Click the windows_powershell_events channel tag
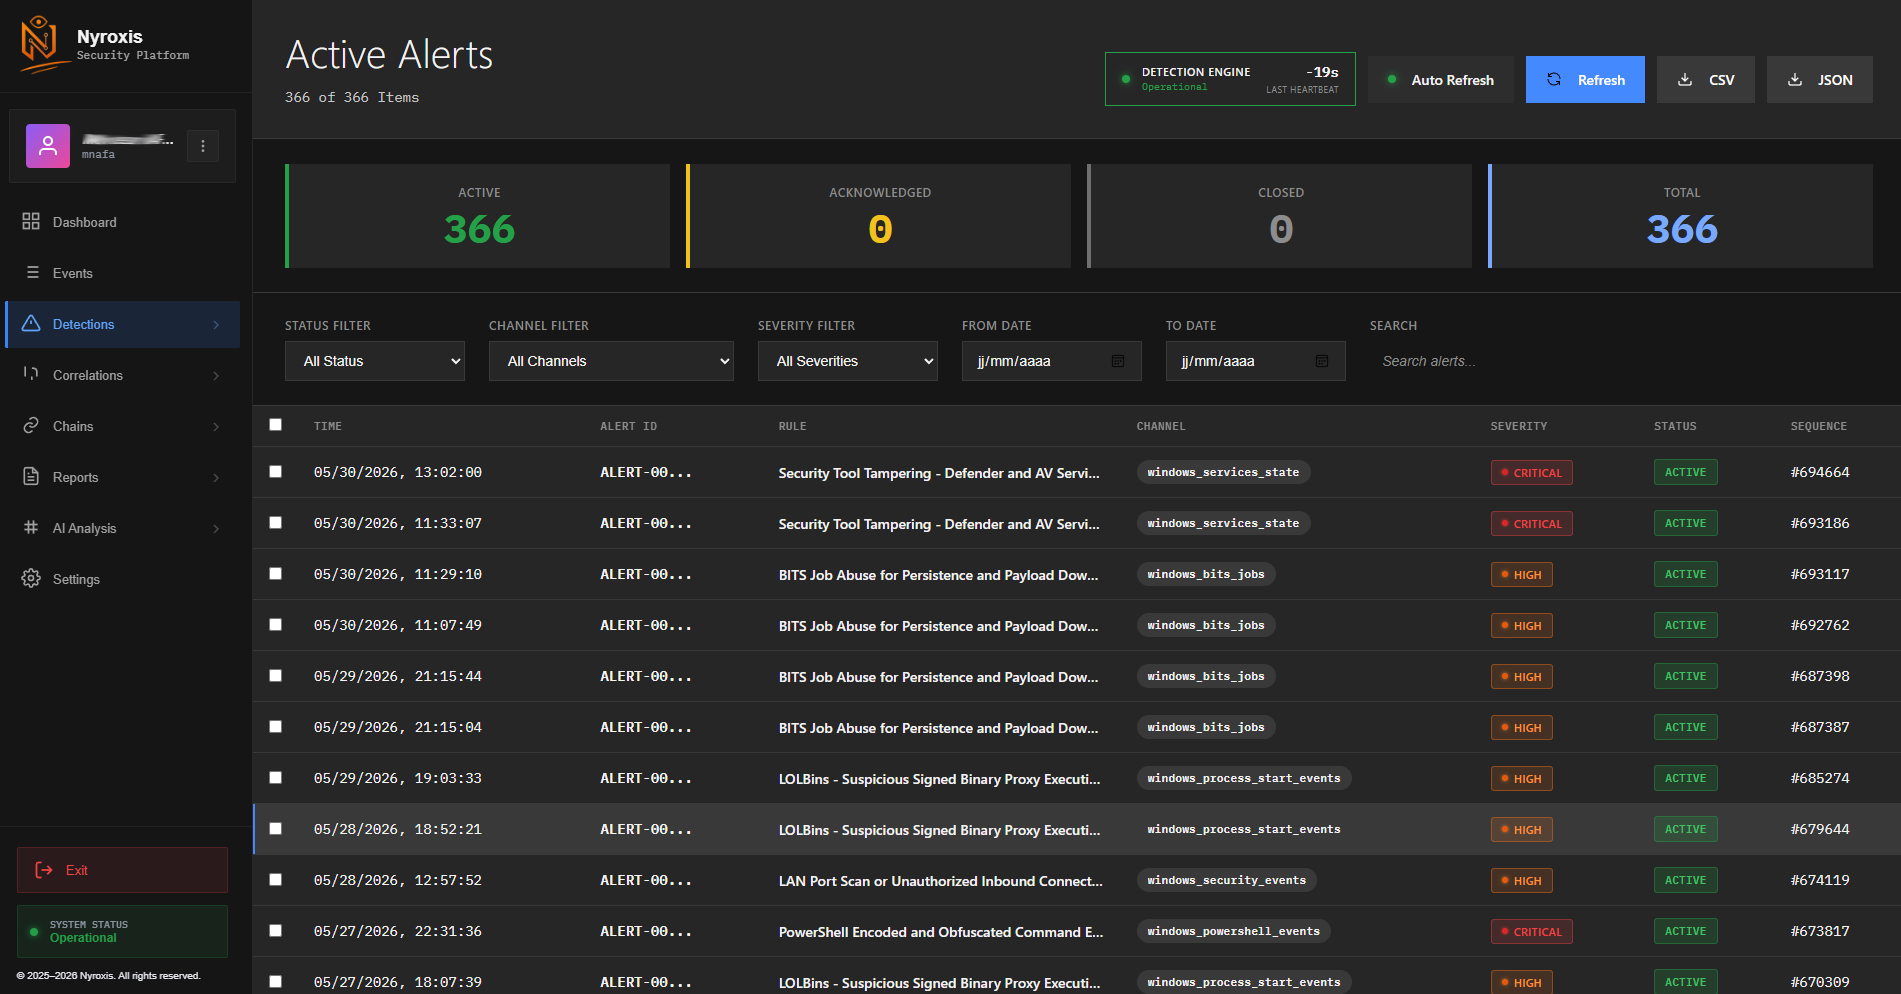1901x994 pixels. 1234,931
